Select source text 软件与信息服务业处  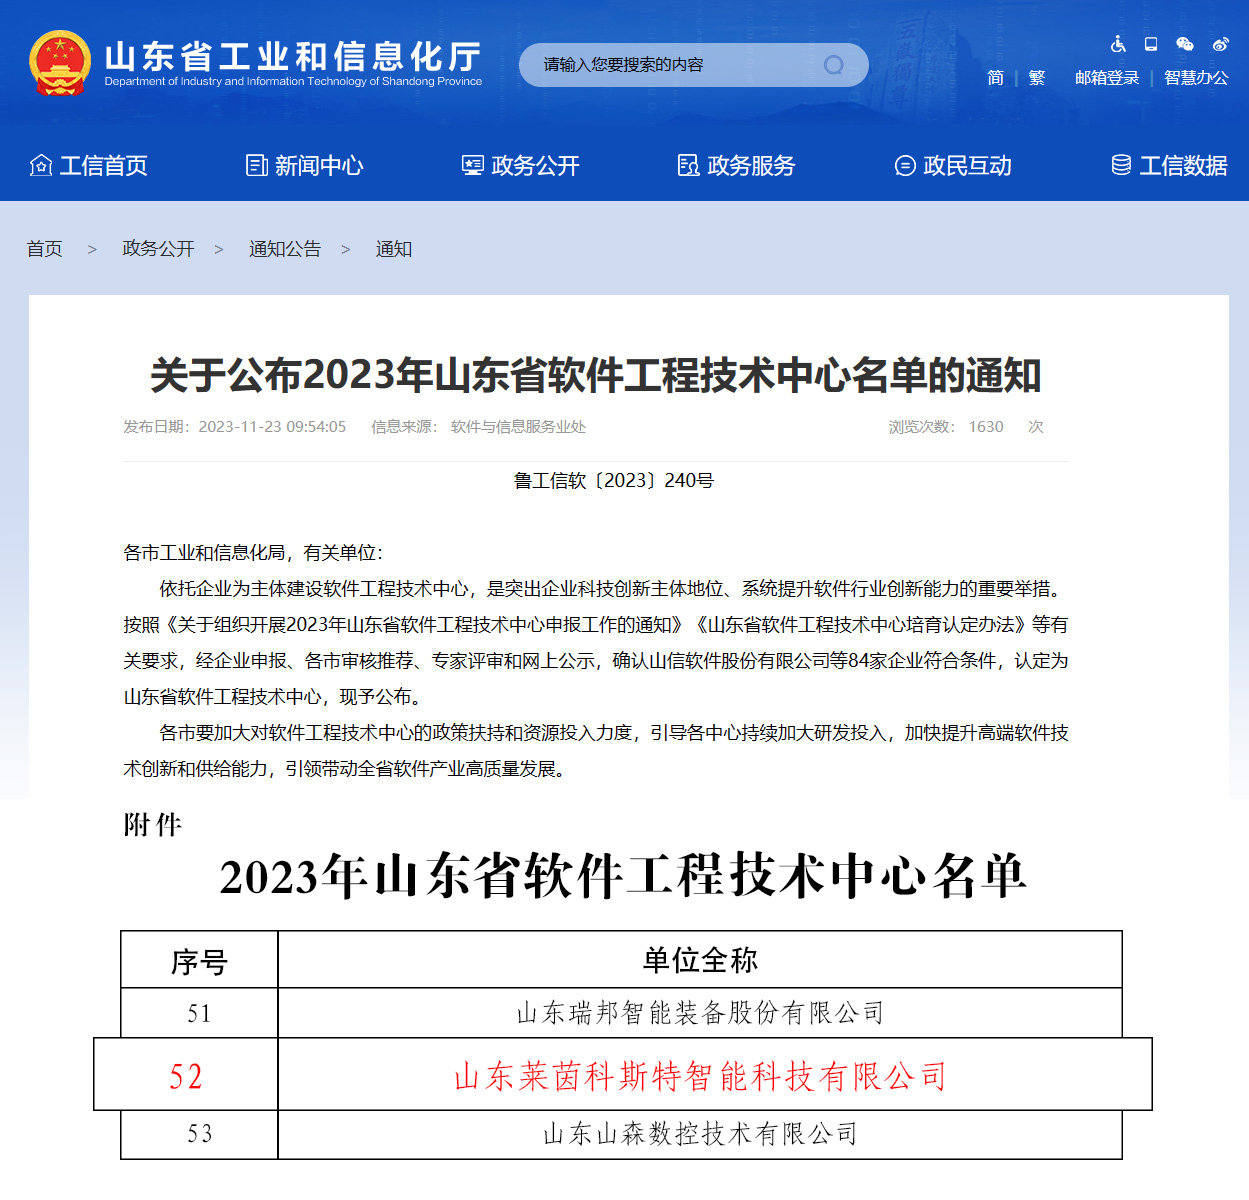tap(518, 427)
